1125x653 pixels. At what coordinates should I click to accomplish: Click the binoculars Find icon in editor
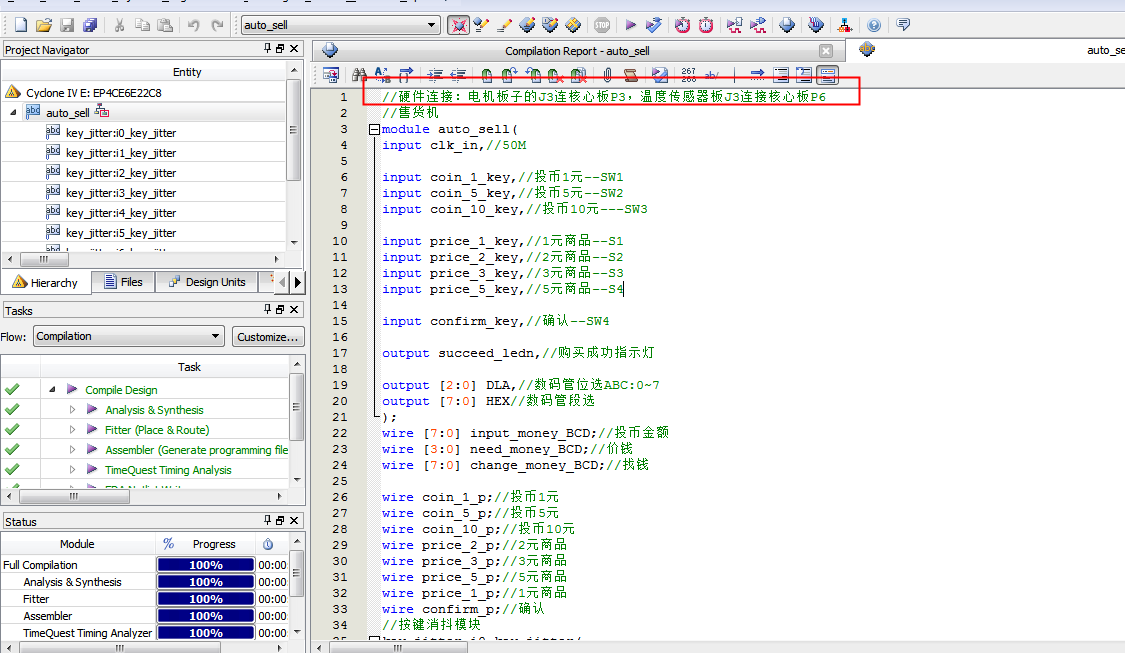pos(359,74)
